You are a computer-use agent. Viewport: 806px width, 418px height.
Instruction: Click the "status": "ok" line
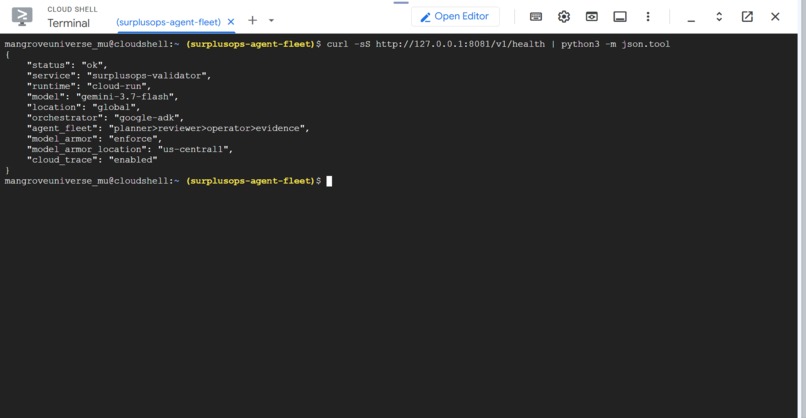(x=67, y=65)
